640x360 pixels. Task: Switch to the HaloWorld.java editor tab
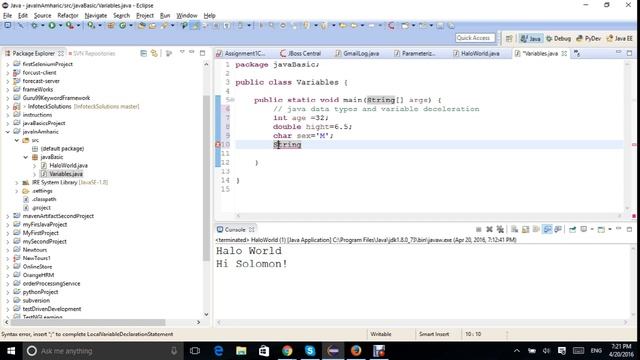click(480, 53)
